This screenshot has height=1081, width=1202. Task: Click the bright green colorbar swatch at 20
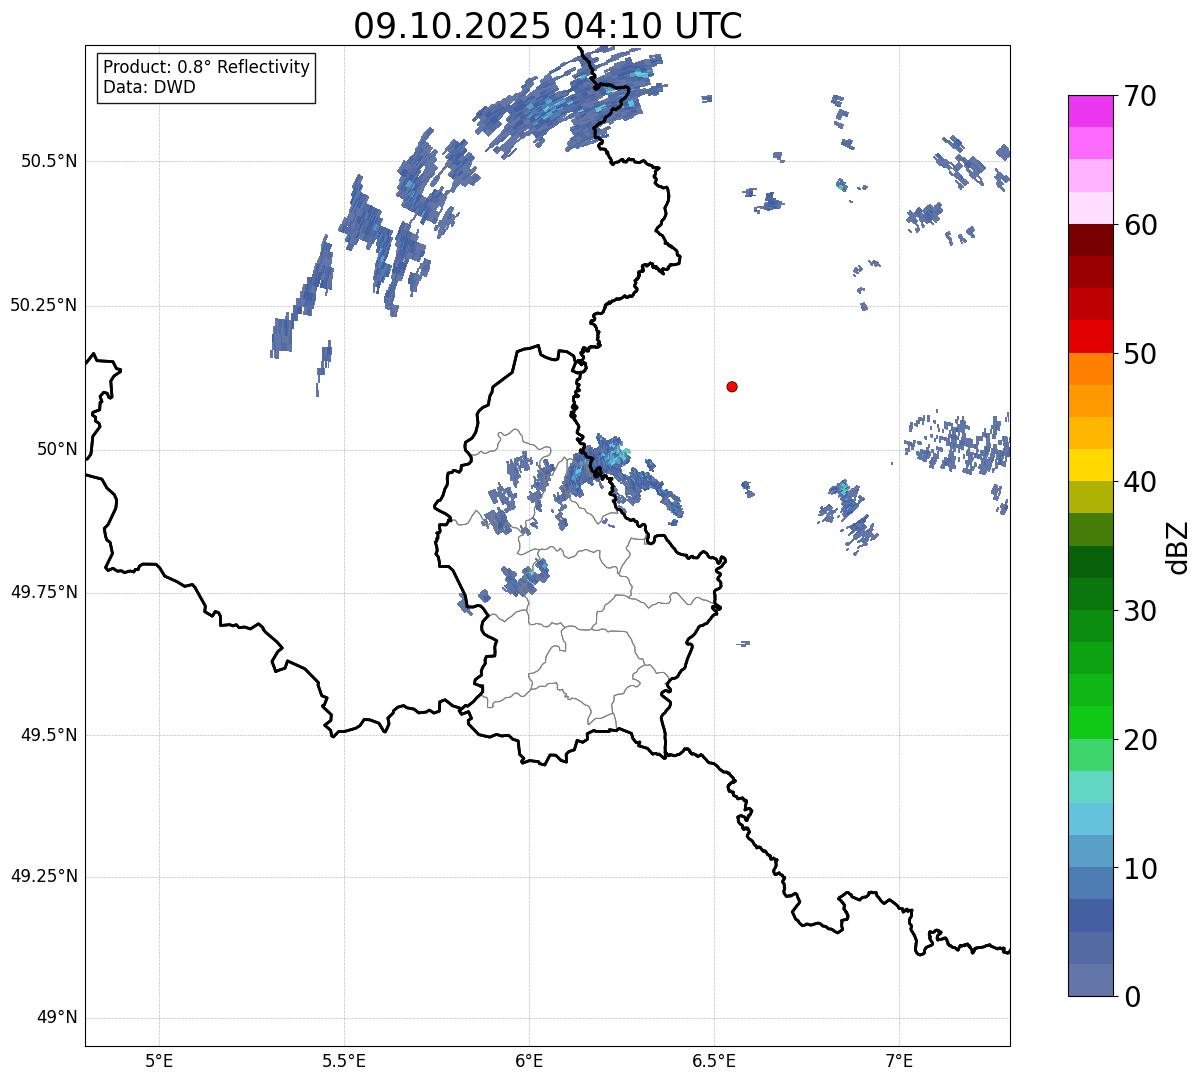coord(1090,722)
